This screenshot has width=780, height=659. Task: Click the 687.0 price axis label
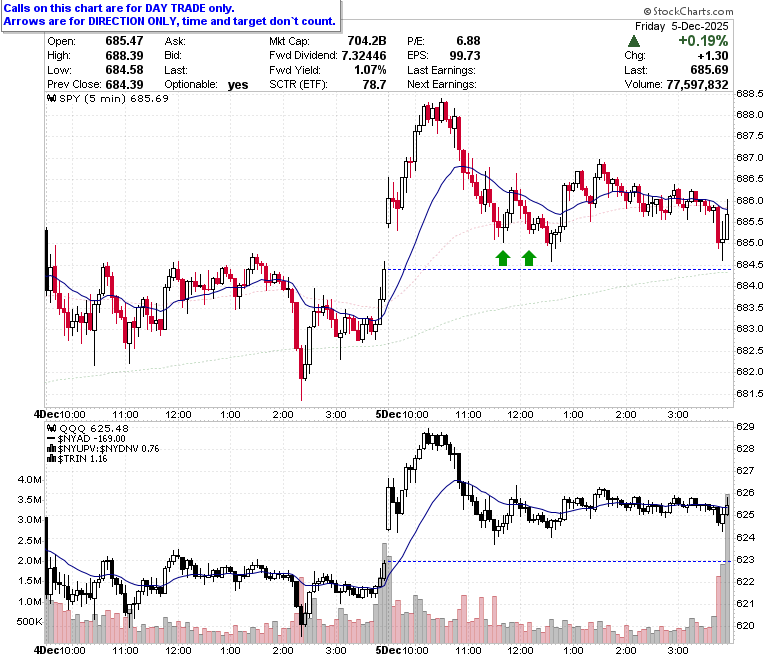click(x=750, y=158)
